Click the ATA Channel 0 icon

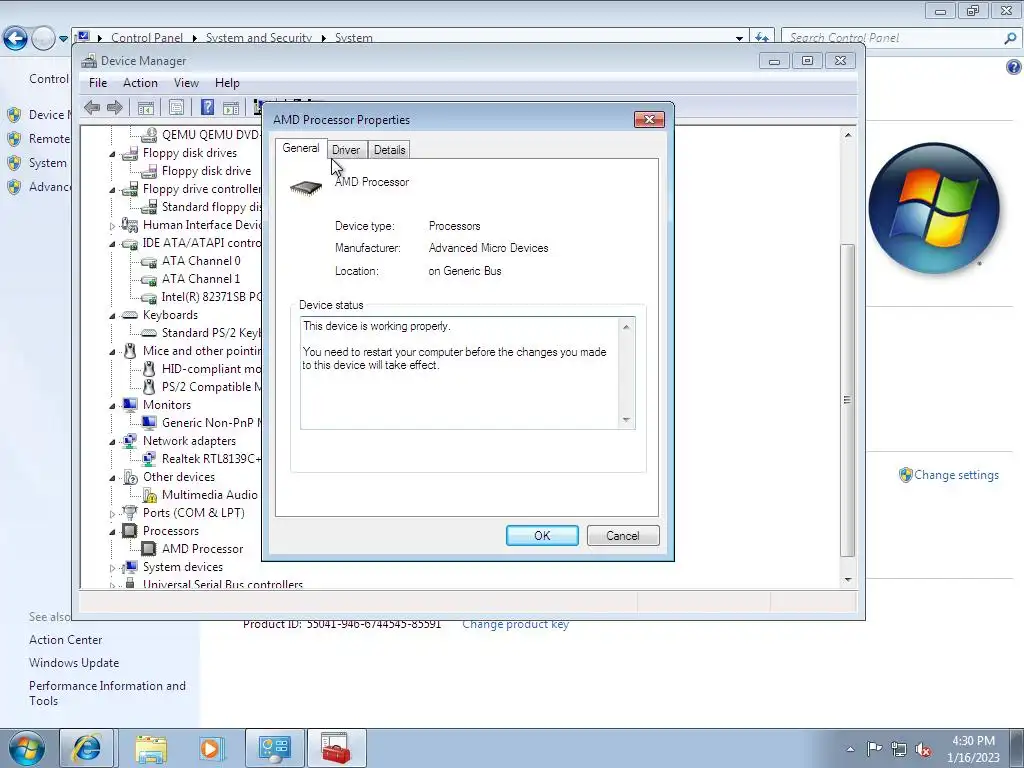pyautogui.click(x=149, y=261)
